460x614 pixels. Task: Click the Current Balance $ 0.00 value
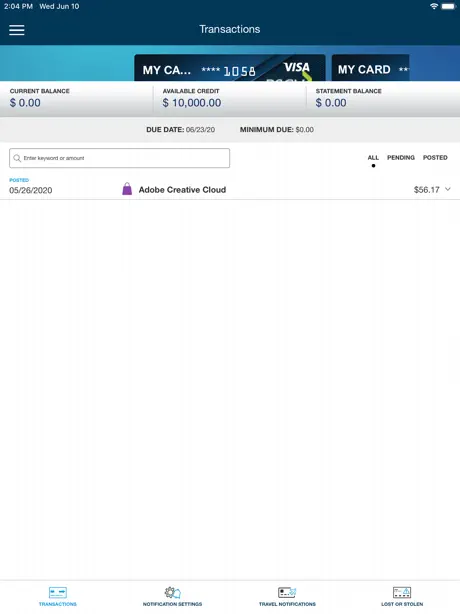[25, 103]
